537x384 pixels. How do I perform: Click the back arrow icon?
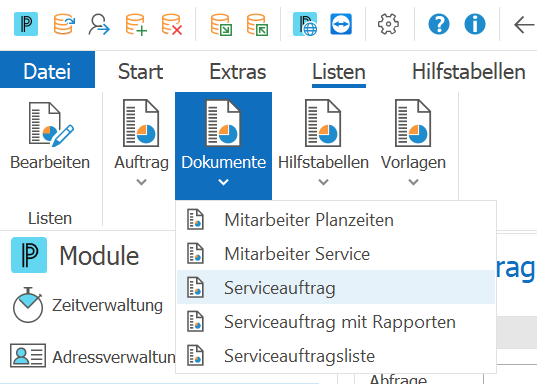click(x=524, y=25)
